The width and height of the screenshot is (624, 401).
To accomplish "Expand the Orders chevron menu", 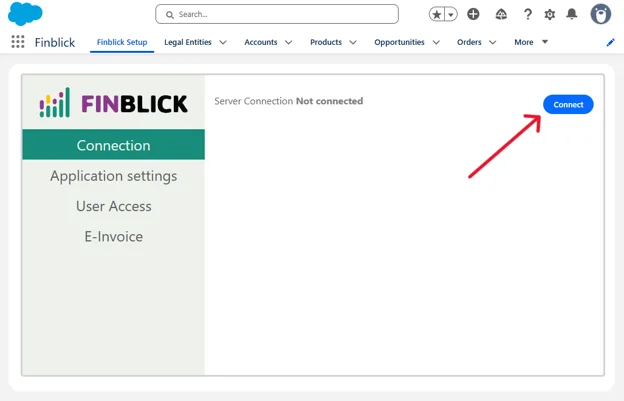I will point(493,42).
